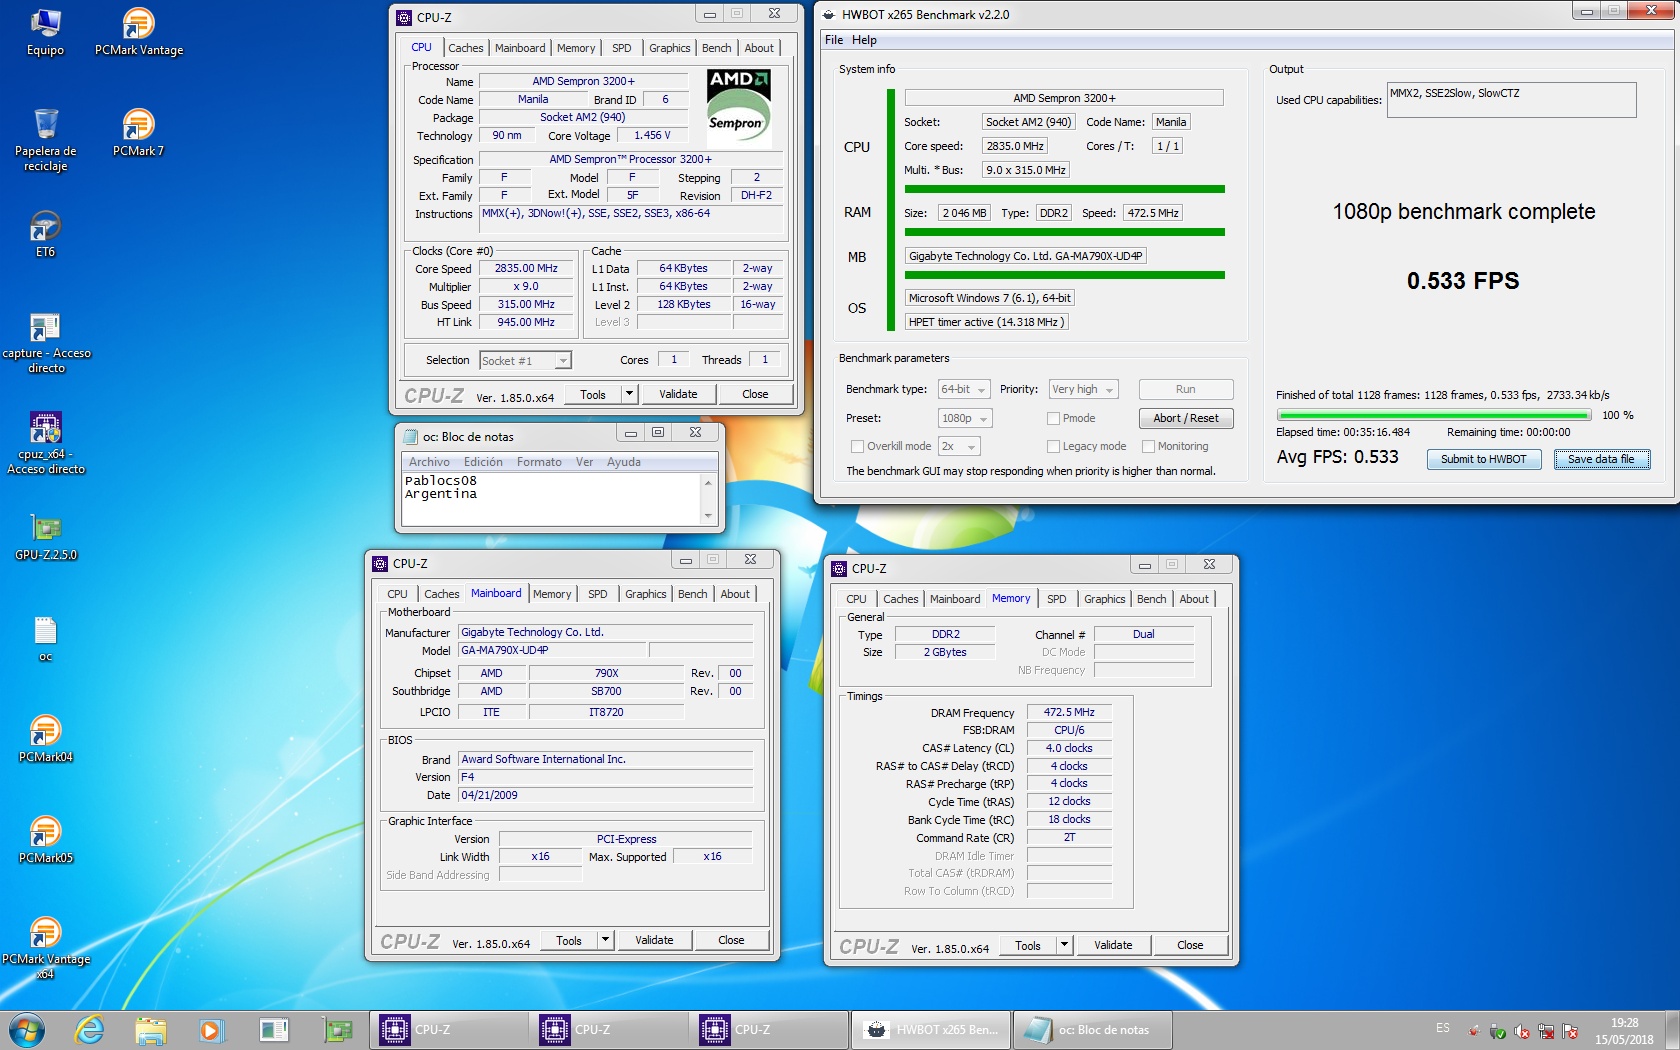Open the Priority Very high dropdown
Image resolution: width=1680 pixels, height=1050 pixels.
tap(1083, 389)
